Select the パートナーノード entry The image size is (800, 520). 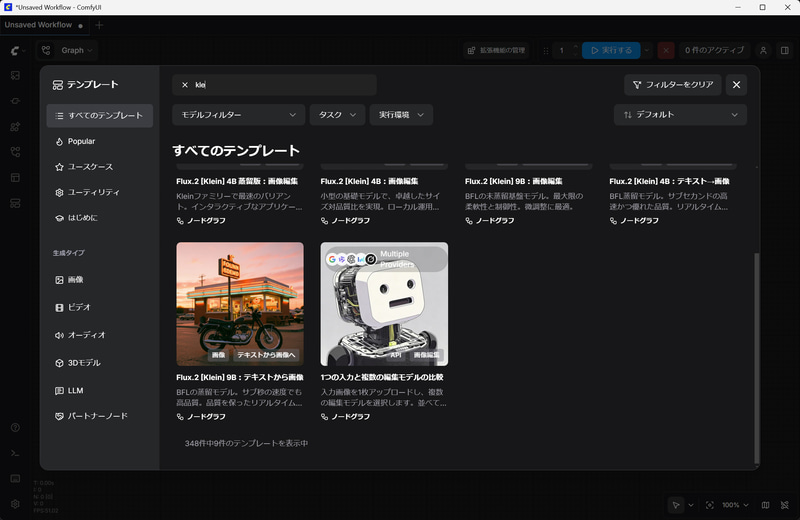tap(99, 416)
